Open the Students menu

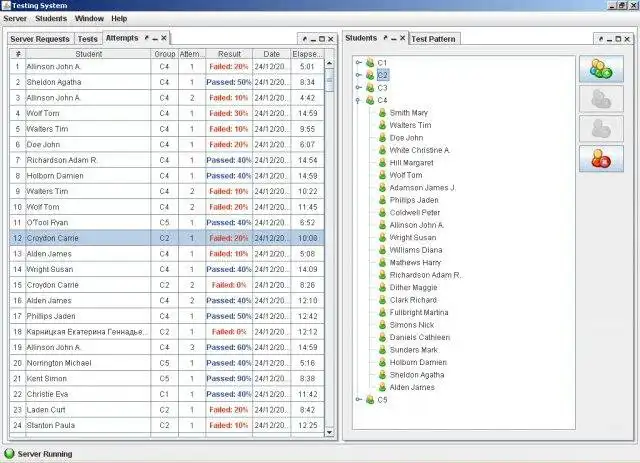(x=51, y=19)
